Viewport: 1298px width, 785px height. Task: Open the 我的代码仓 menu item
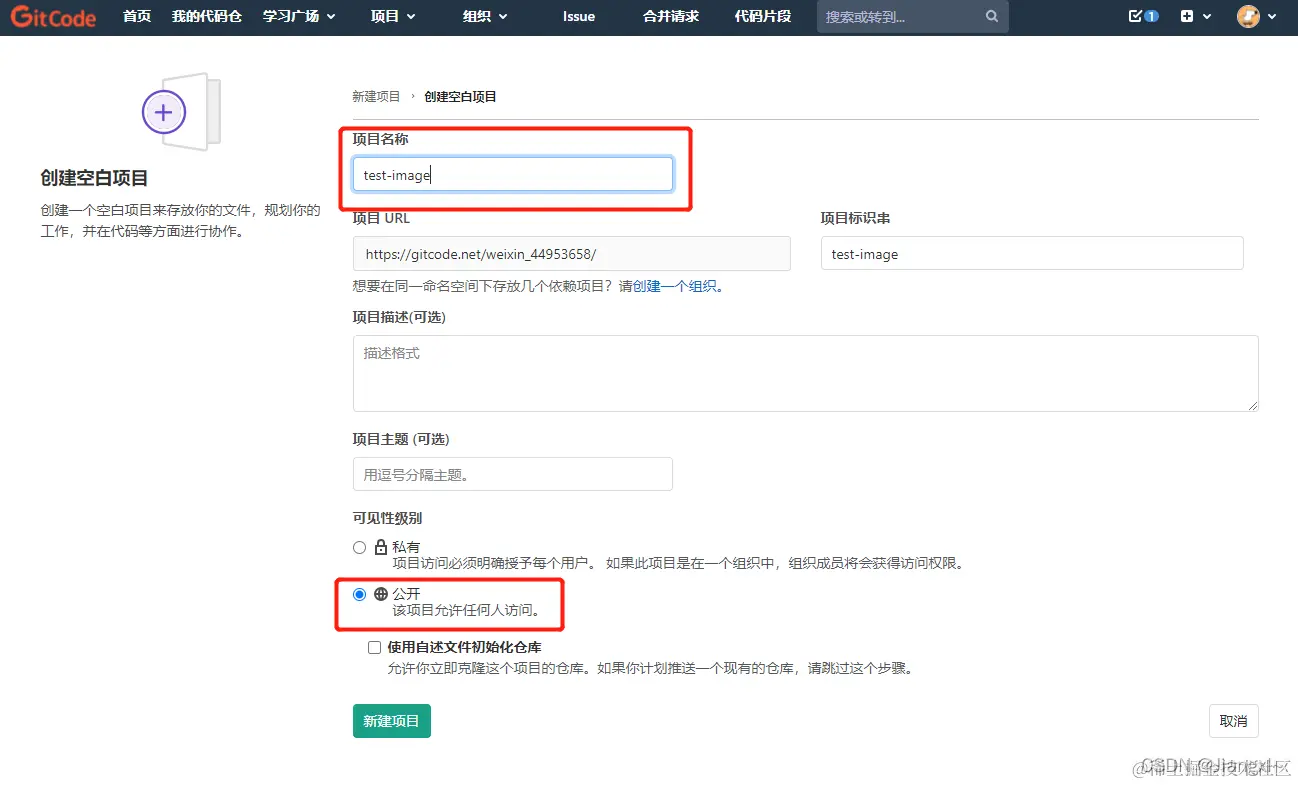tap(207, 16)
